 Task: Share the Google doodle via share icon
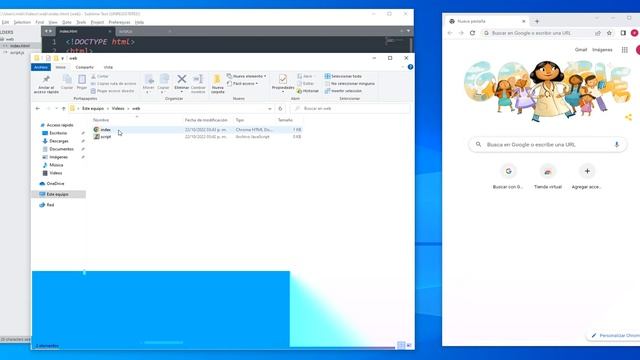click(x=628, y=118)
